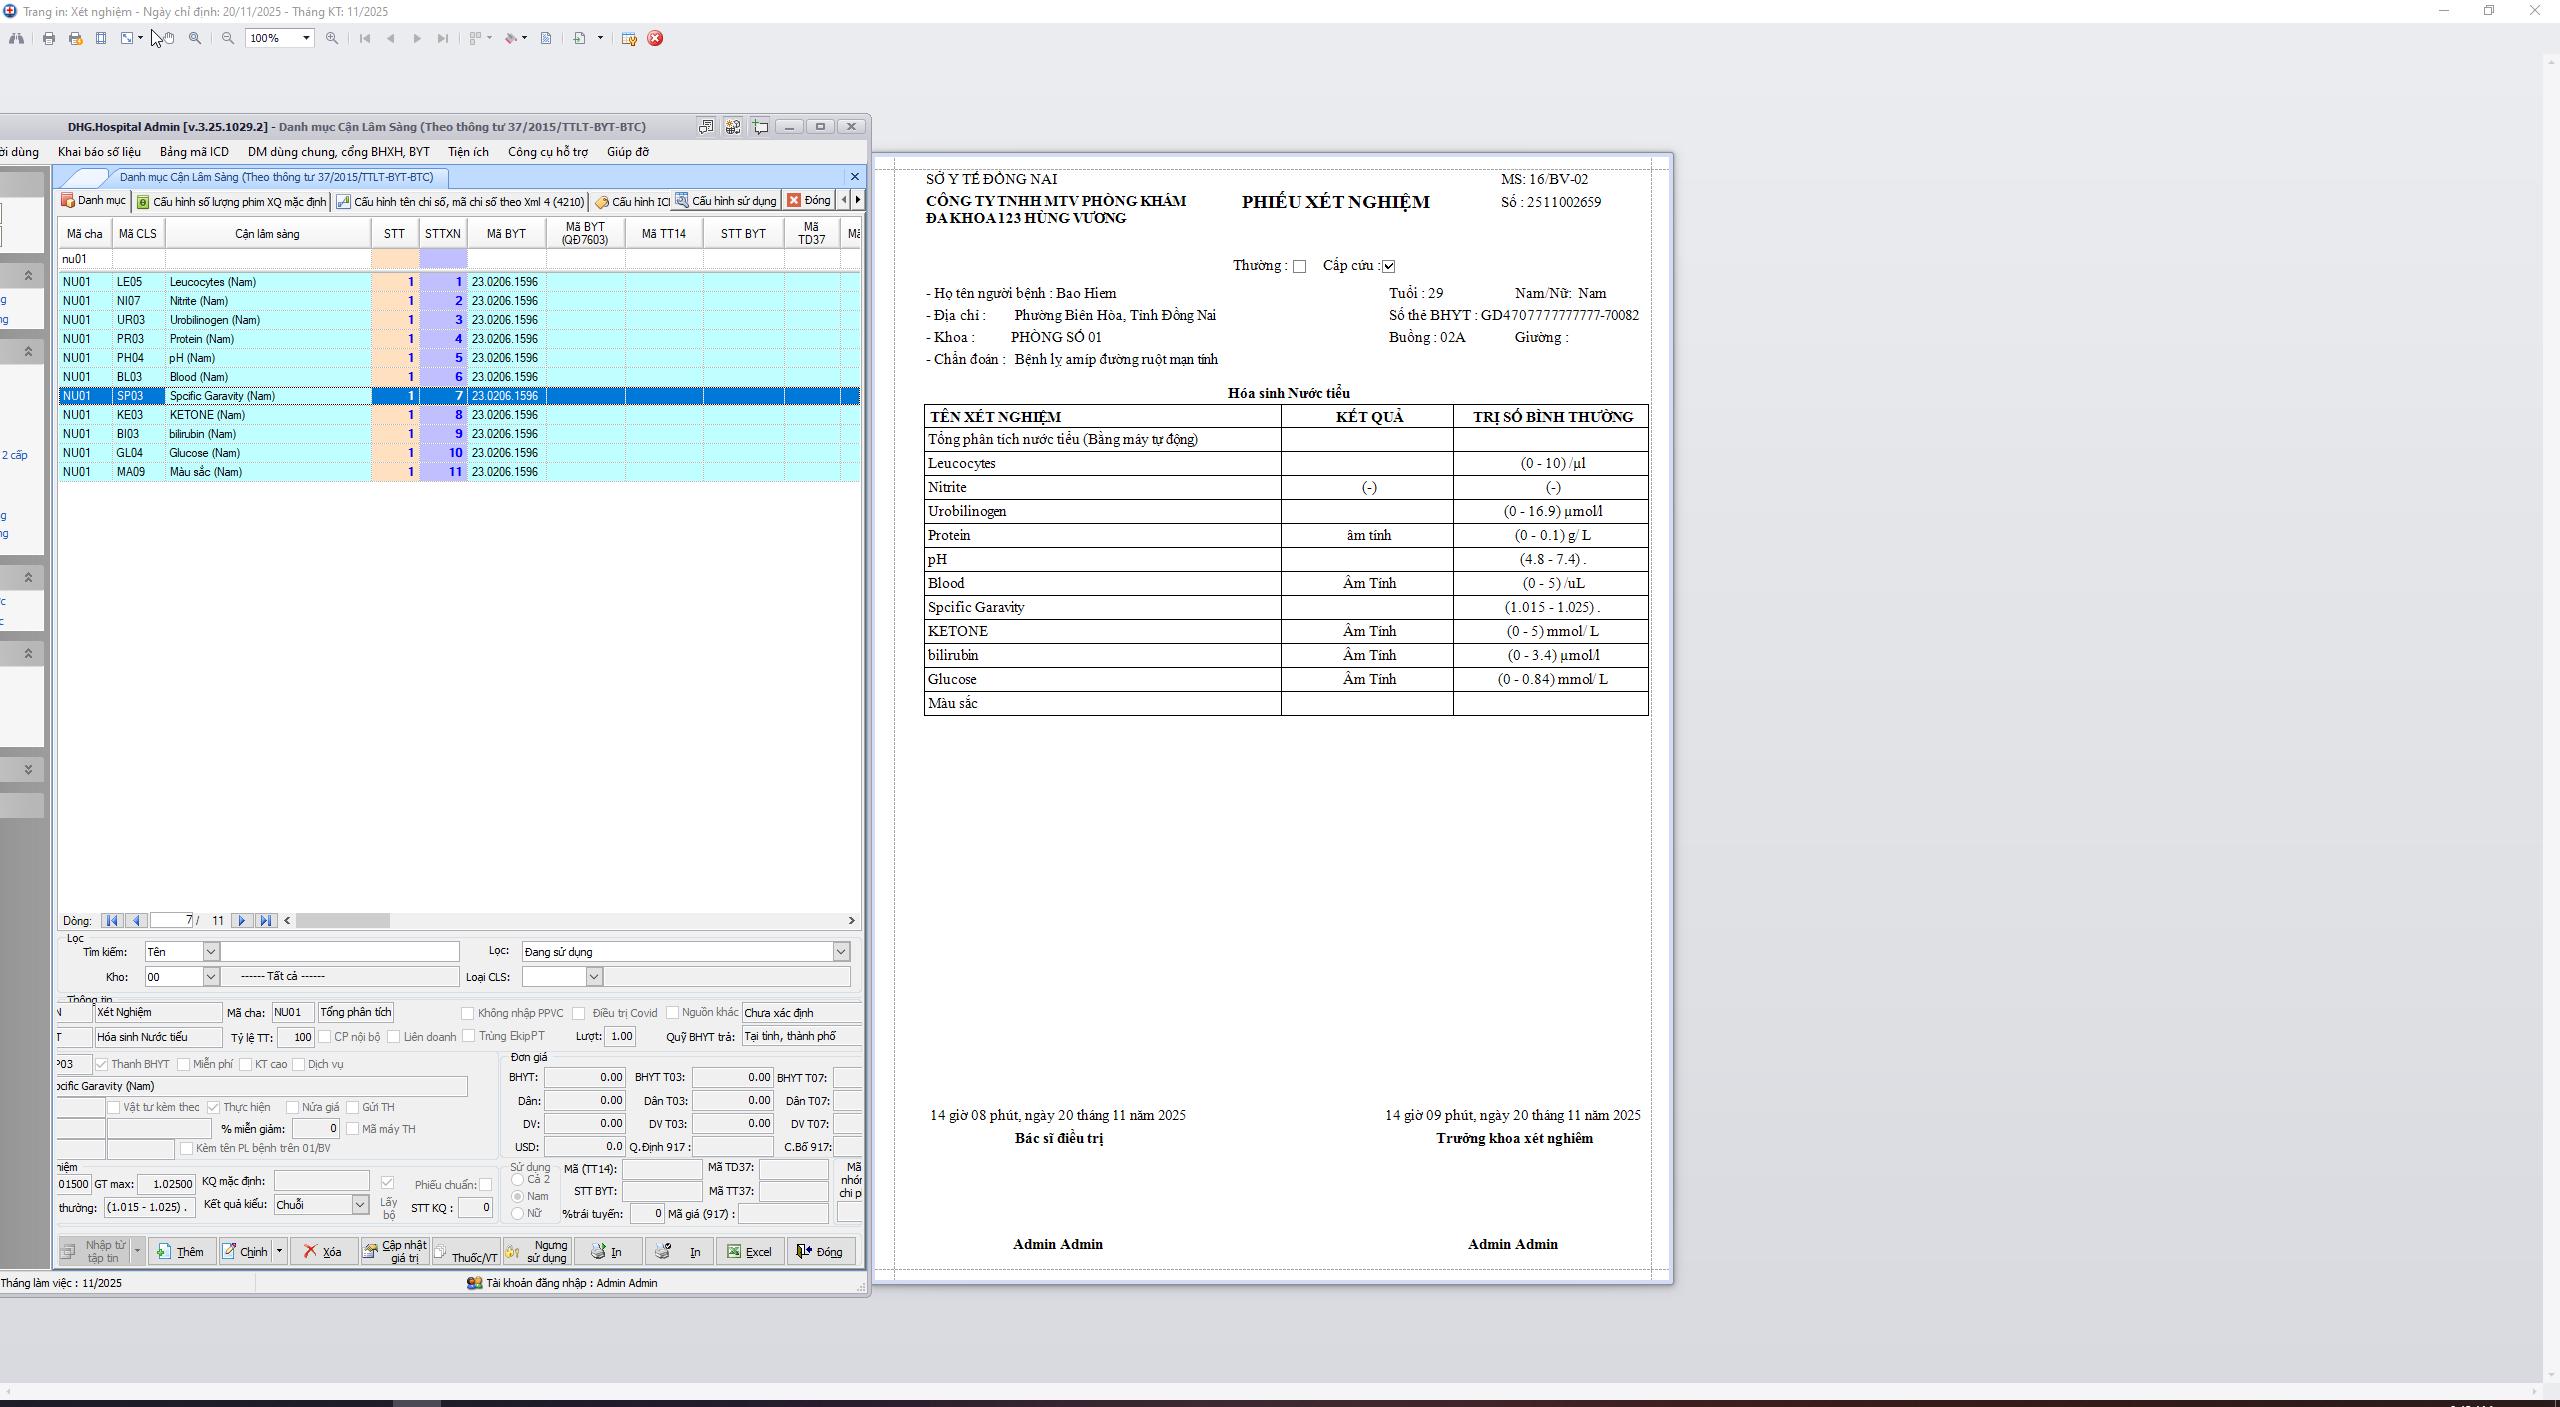The image size is (2560, 1407).
Task: Click the Thêm button
Action: click(x=182, y=1252)
